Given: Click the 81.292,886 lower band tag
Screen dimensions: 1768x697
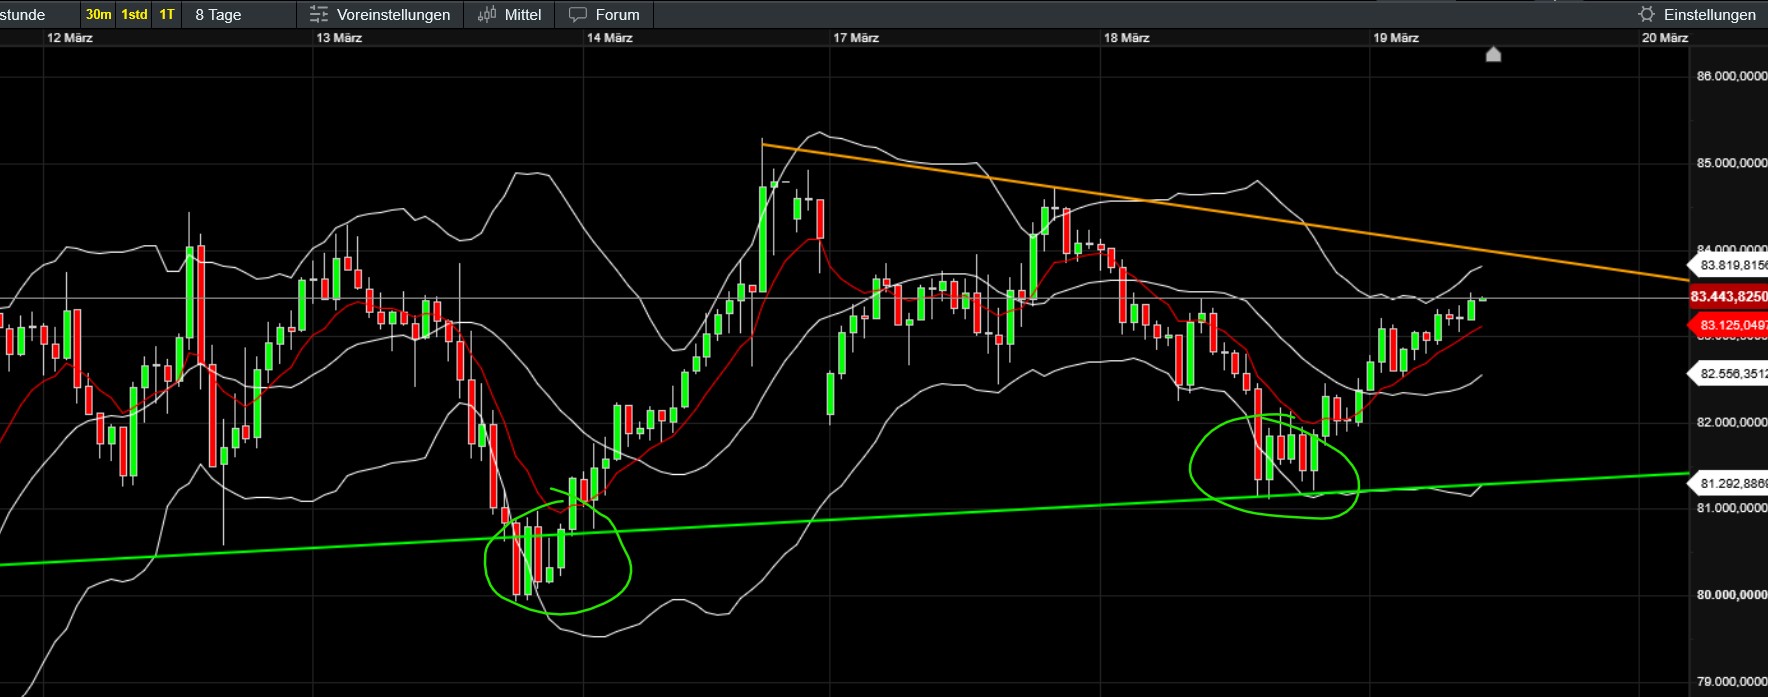Looking at the screenshot, I should click(x=1728, y=484).
